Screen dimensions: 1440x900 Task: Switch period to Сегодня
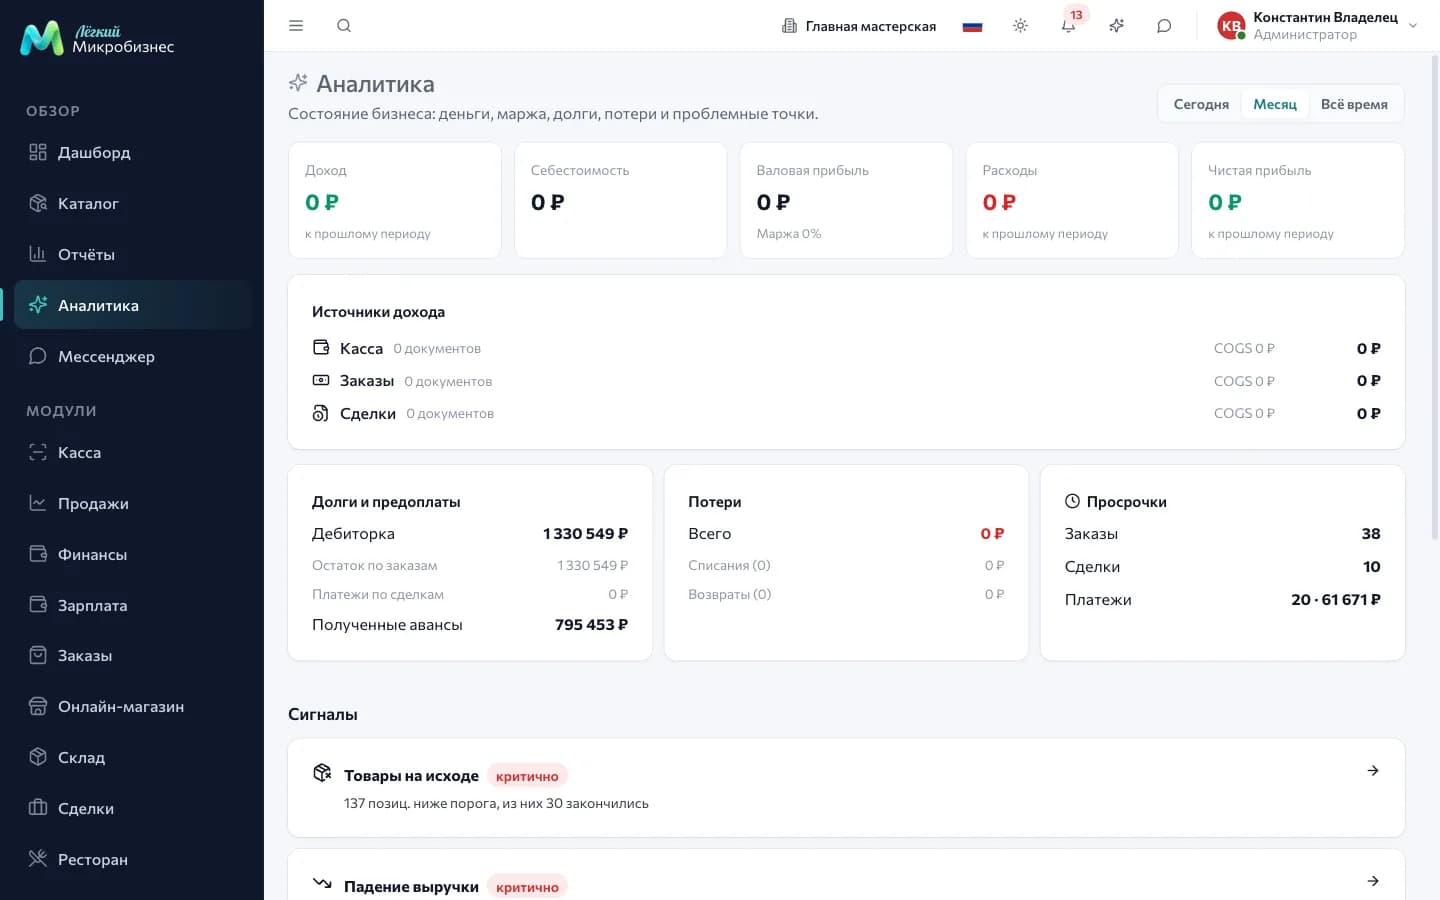(1201, 104)
